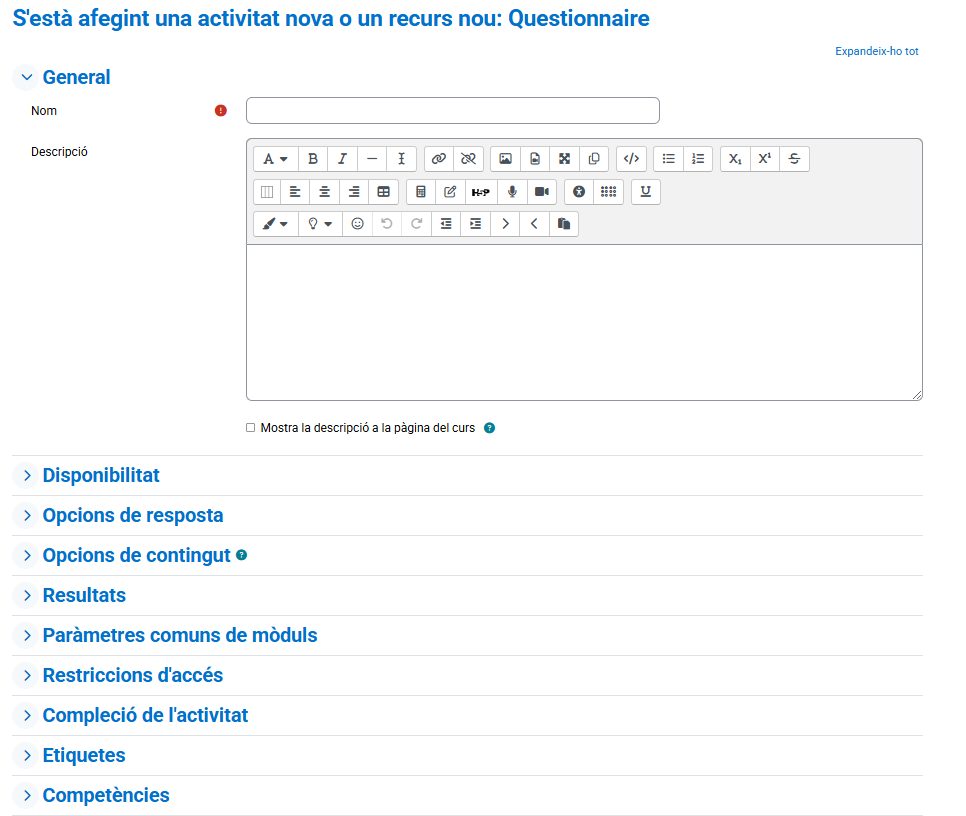The height and width of the screenshot is (816, 966).
Task: Click the H5P insert button
Action: (x=481, y=192)
